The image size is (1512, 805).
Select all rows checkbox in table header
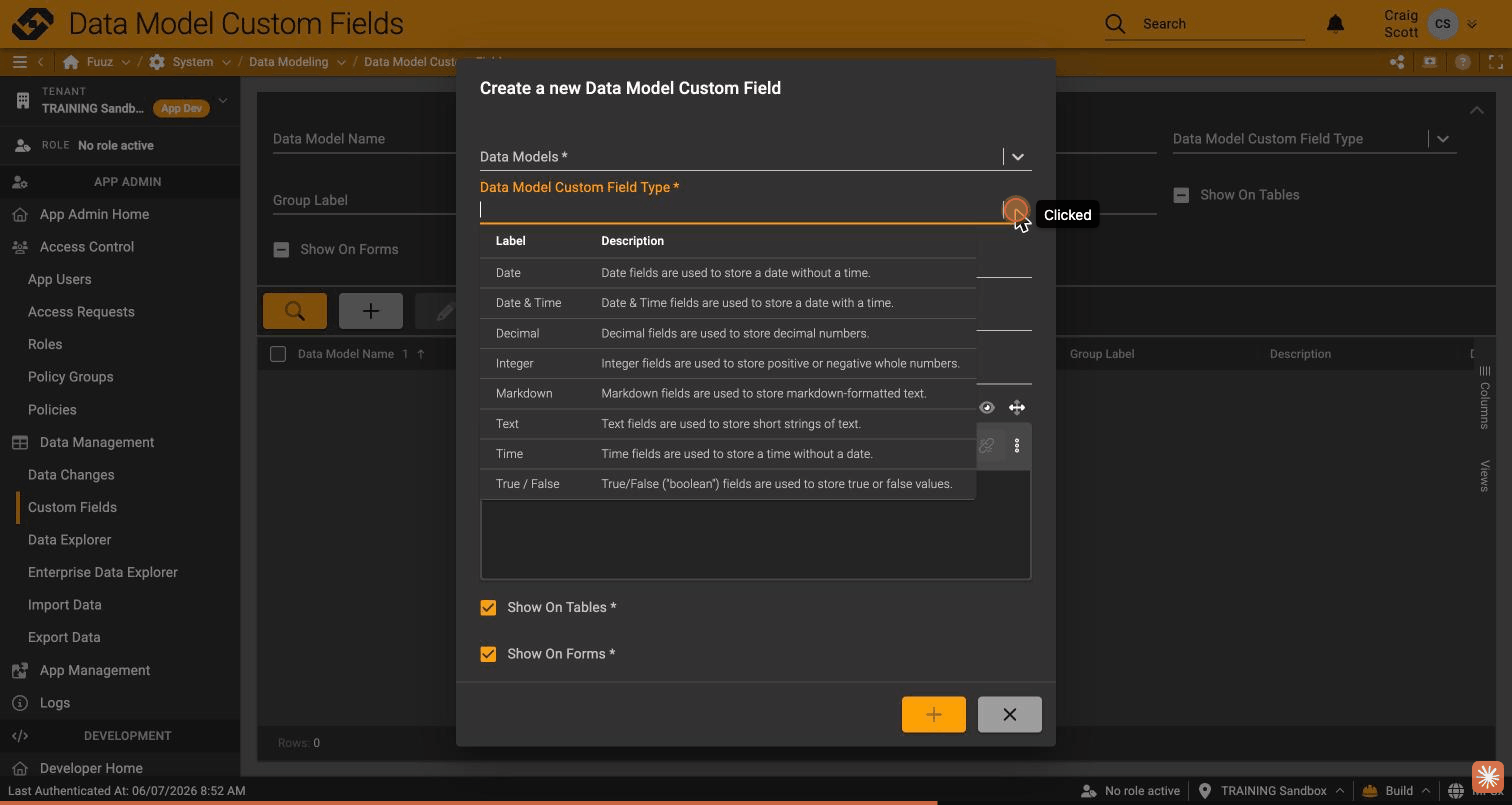[x=278, y=354]
